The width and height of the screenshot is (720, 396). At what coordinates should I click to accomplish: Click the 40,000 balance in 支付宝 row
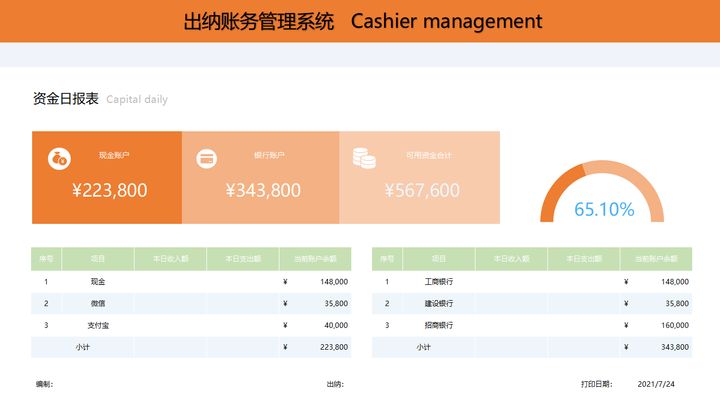[336, 325]
